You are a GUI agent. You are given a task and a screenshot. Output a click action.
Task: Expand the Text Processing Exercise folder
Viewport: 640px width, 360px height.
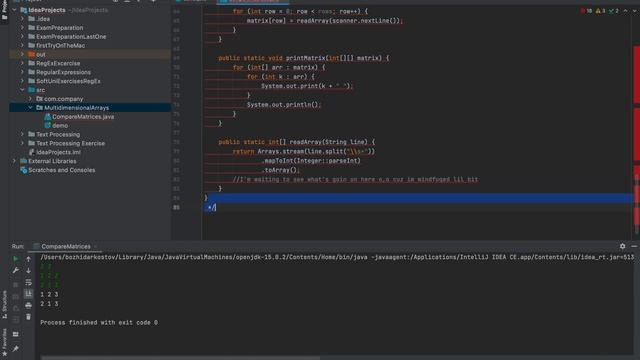tap(22, 143)
